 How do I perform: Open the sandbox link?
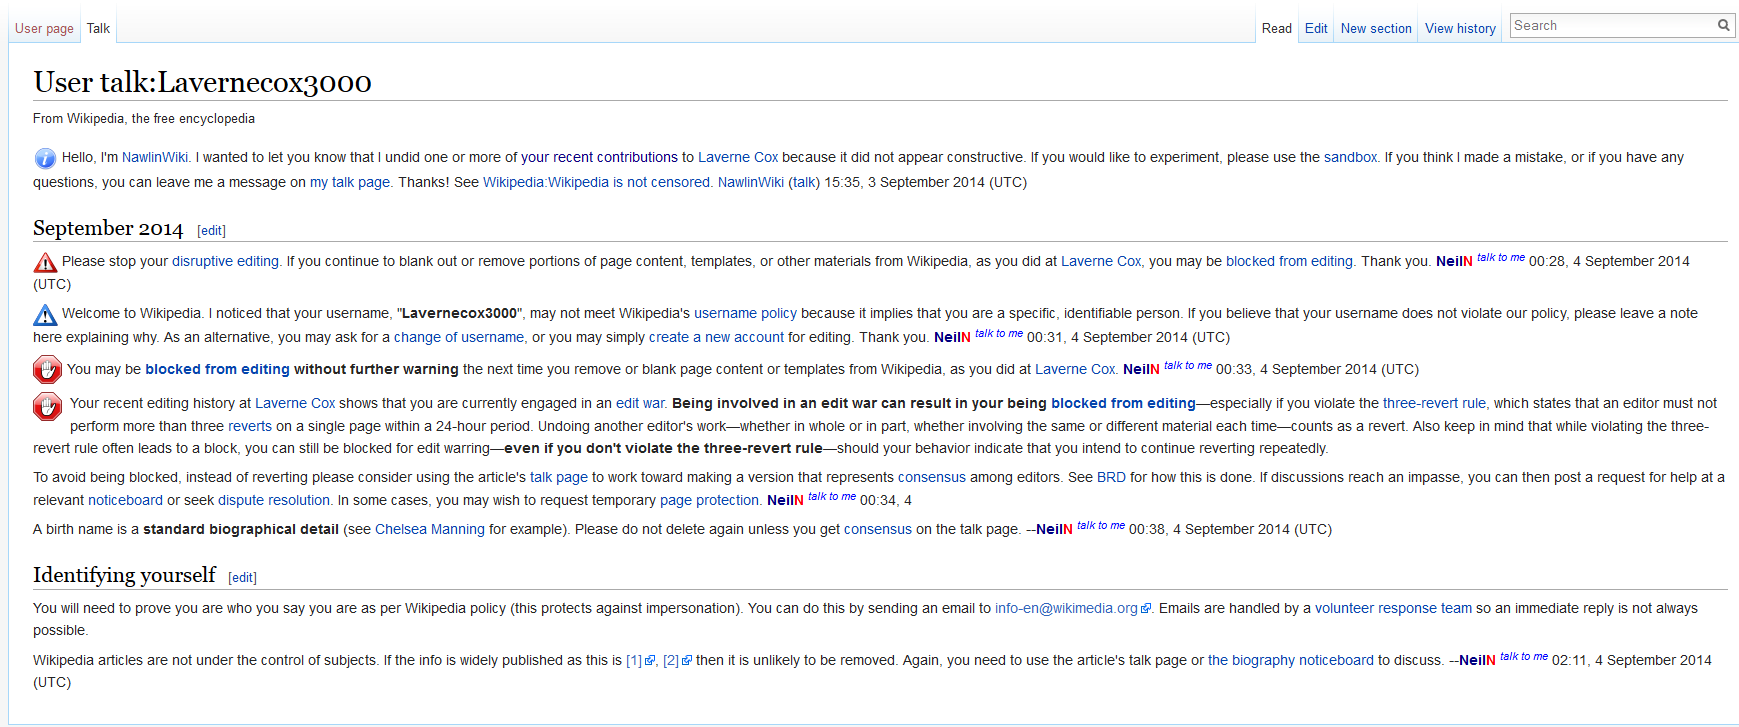(1350, 157)
